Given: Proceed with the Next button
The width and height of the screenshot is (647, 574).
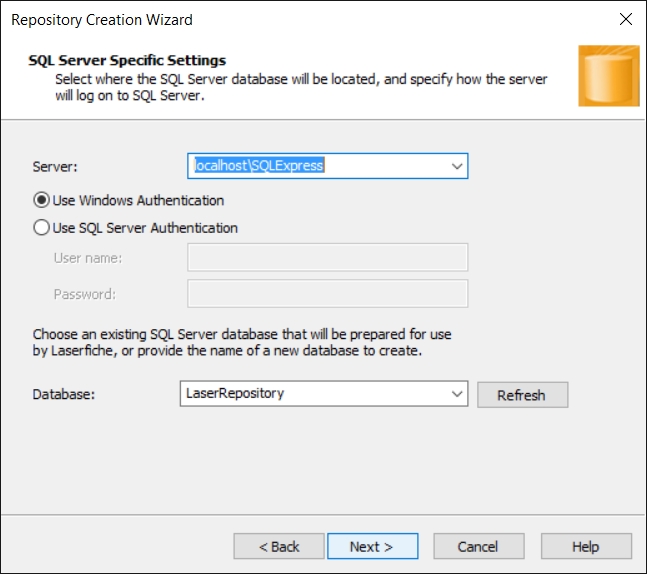Looking at the screenshot, I should tap(373, 546).
